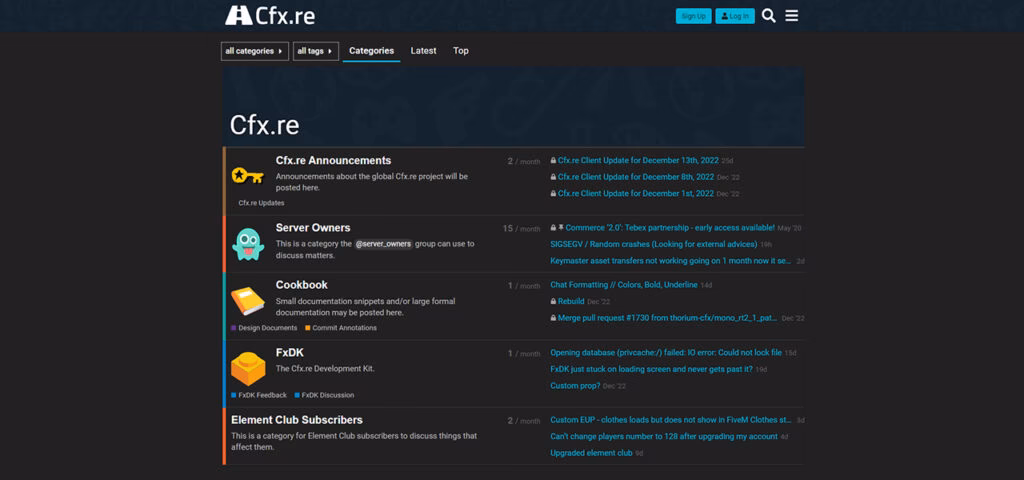Viewport: 1024px width, 480px height.
Task: Expand the all tags dropdown
Action: coord(315,51)
